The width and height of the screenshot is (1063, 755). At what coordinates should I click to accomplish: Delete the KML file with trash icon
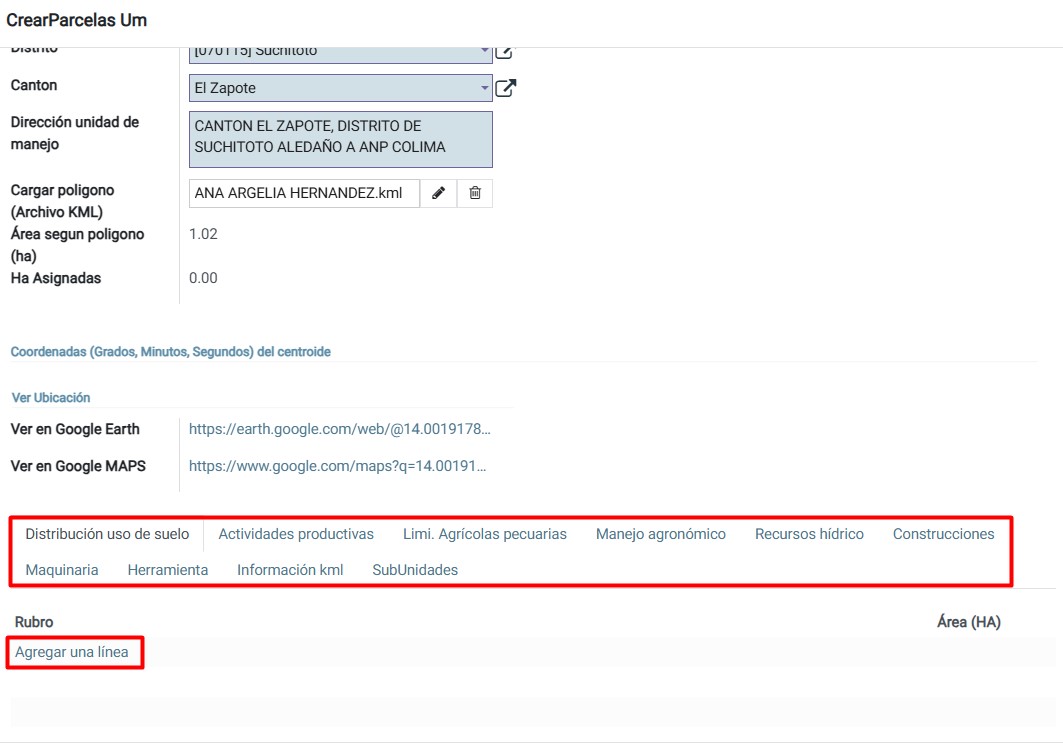(x=475, y=193)
